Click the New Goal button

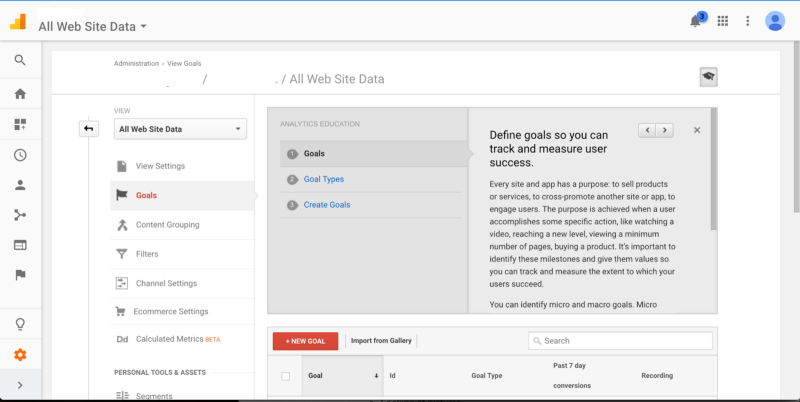[305, 341]
